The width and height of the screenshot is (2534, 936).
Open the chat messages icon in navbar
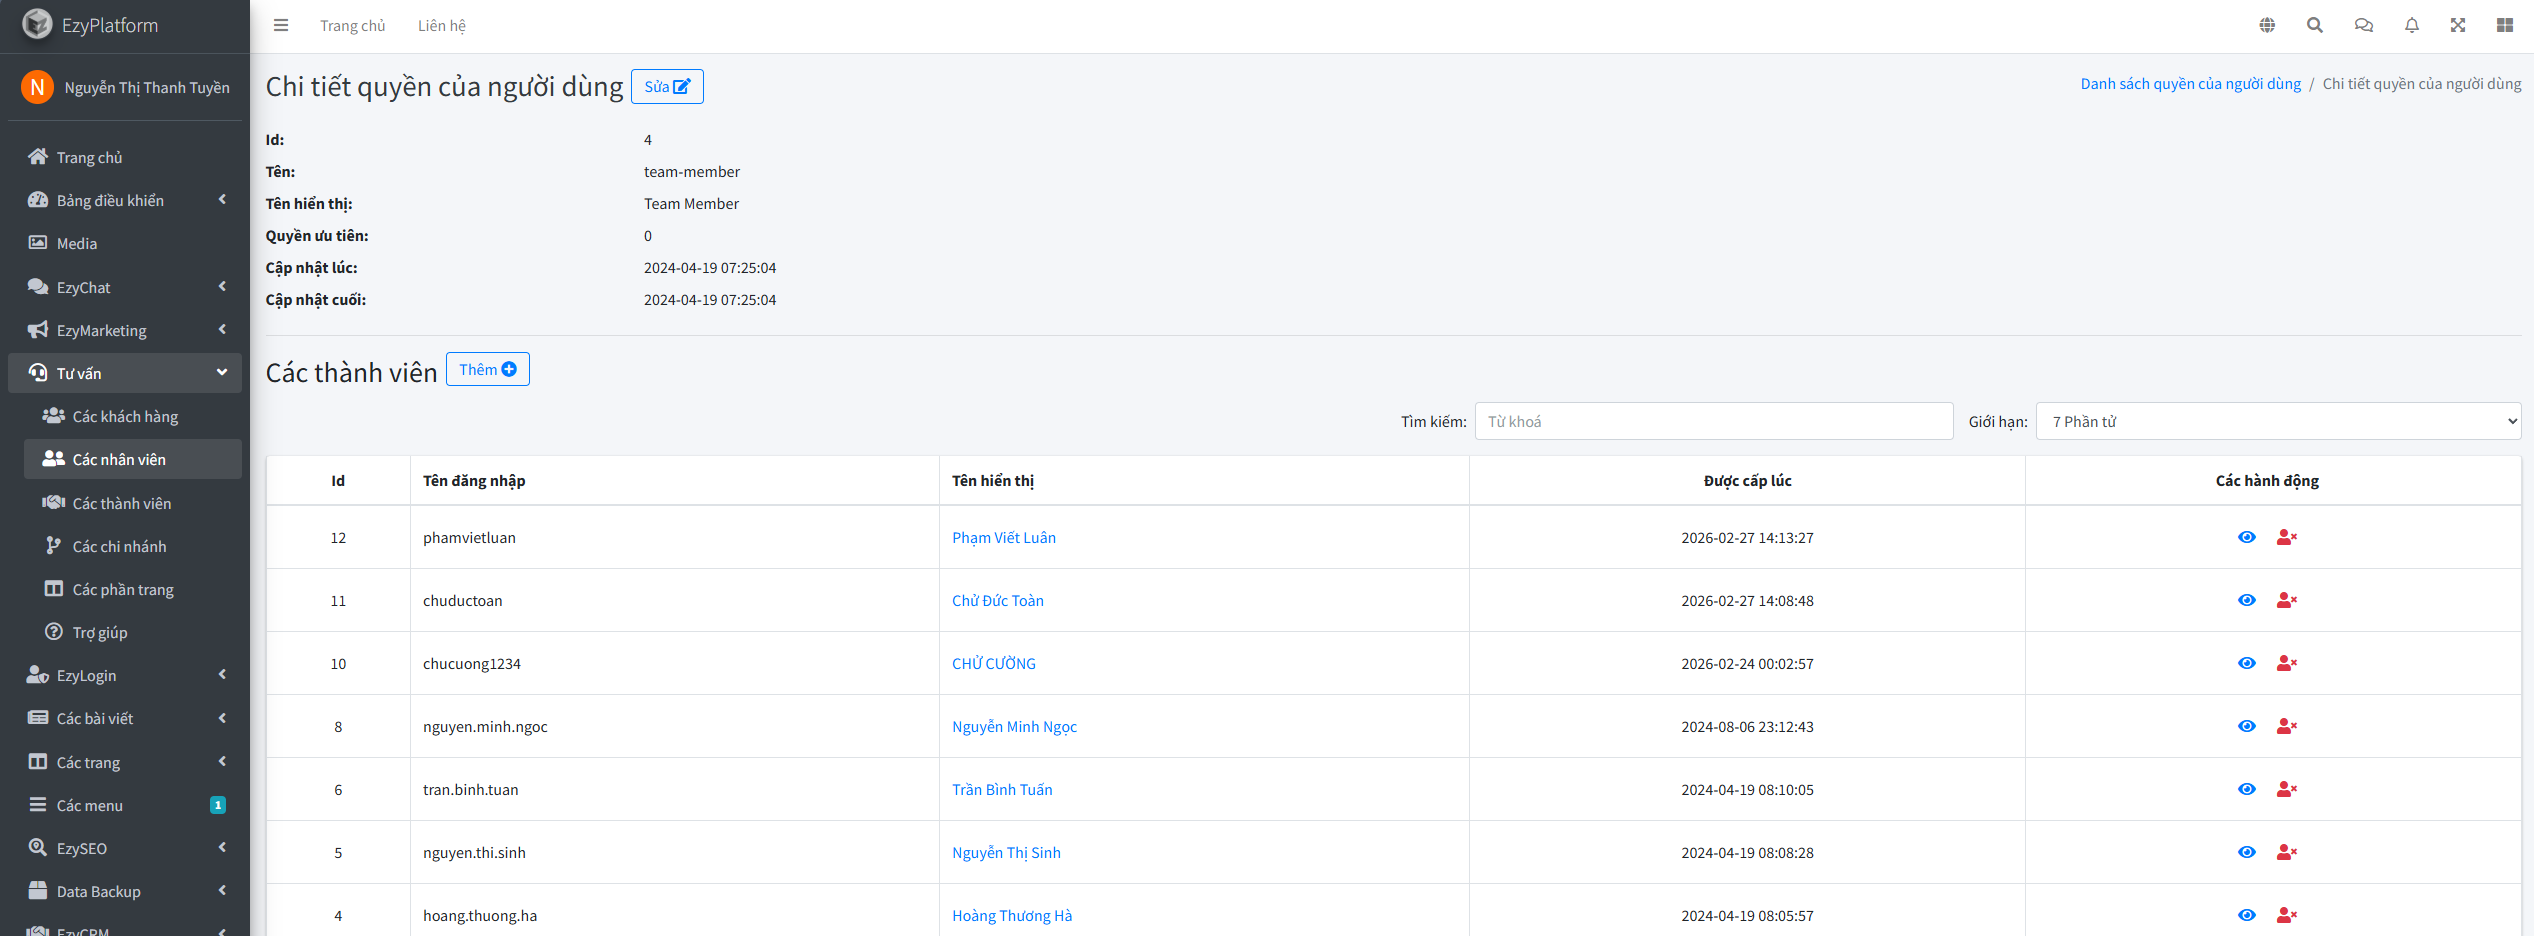point(2363,26)
